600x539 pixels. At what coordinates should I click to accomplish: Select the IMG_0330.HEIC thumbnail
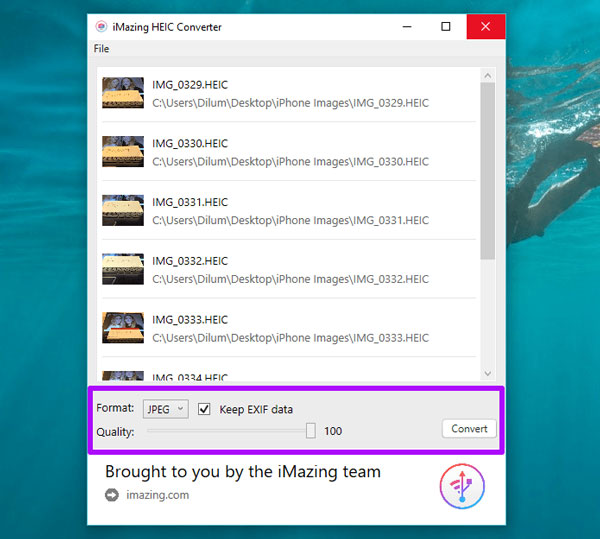[x=123, y=151]
